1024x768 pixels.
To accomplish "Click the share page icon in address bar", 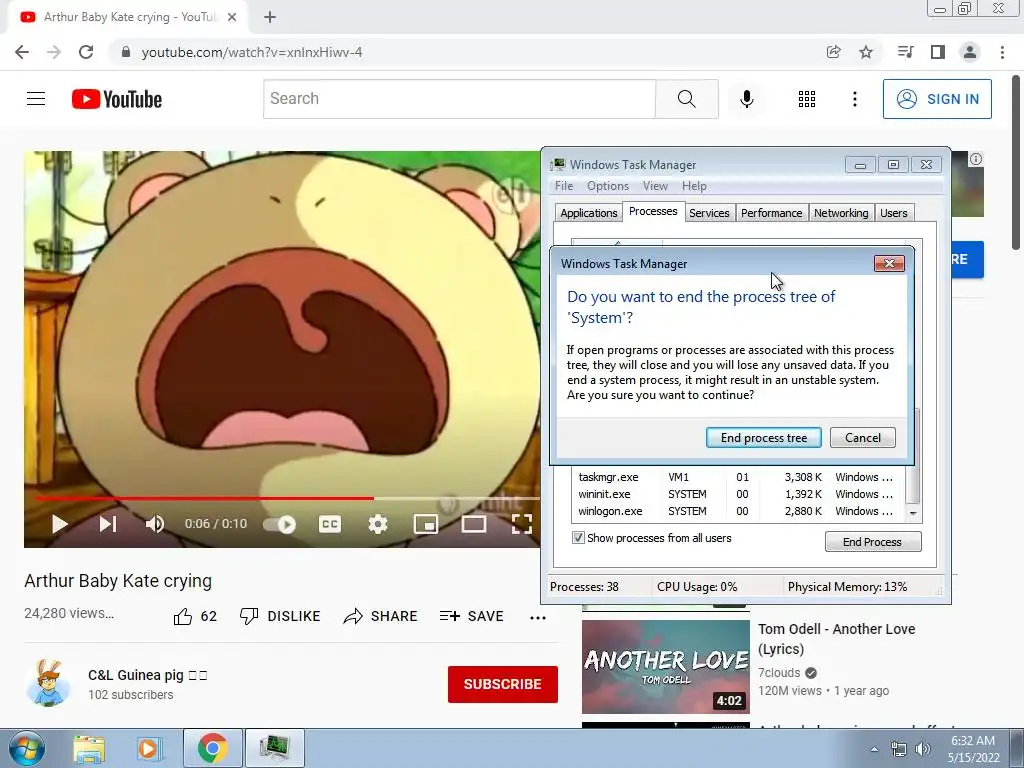I will (833, 52).
